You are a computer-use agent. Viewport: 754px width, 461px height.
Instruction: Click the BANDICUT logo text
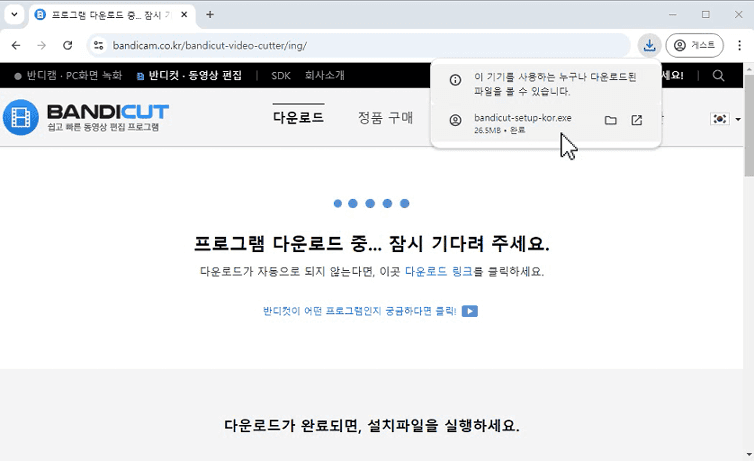coord(108,112)
